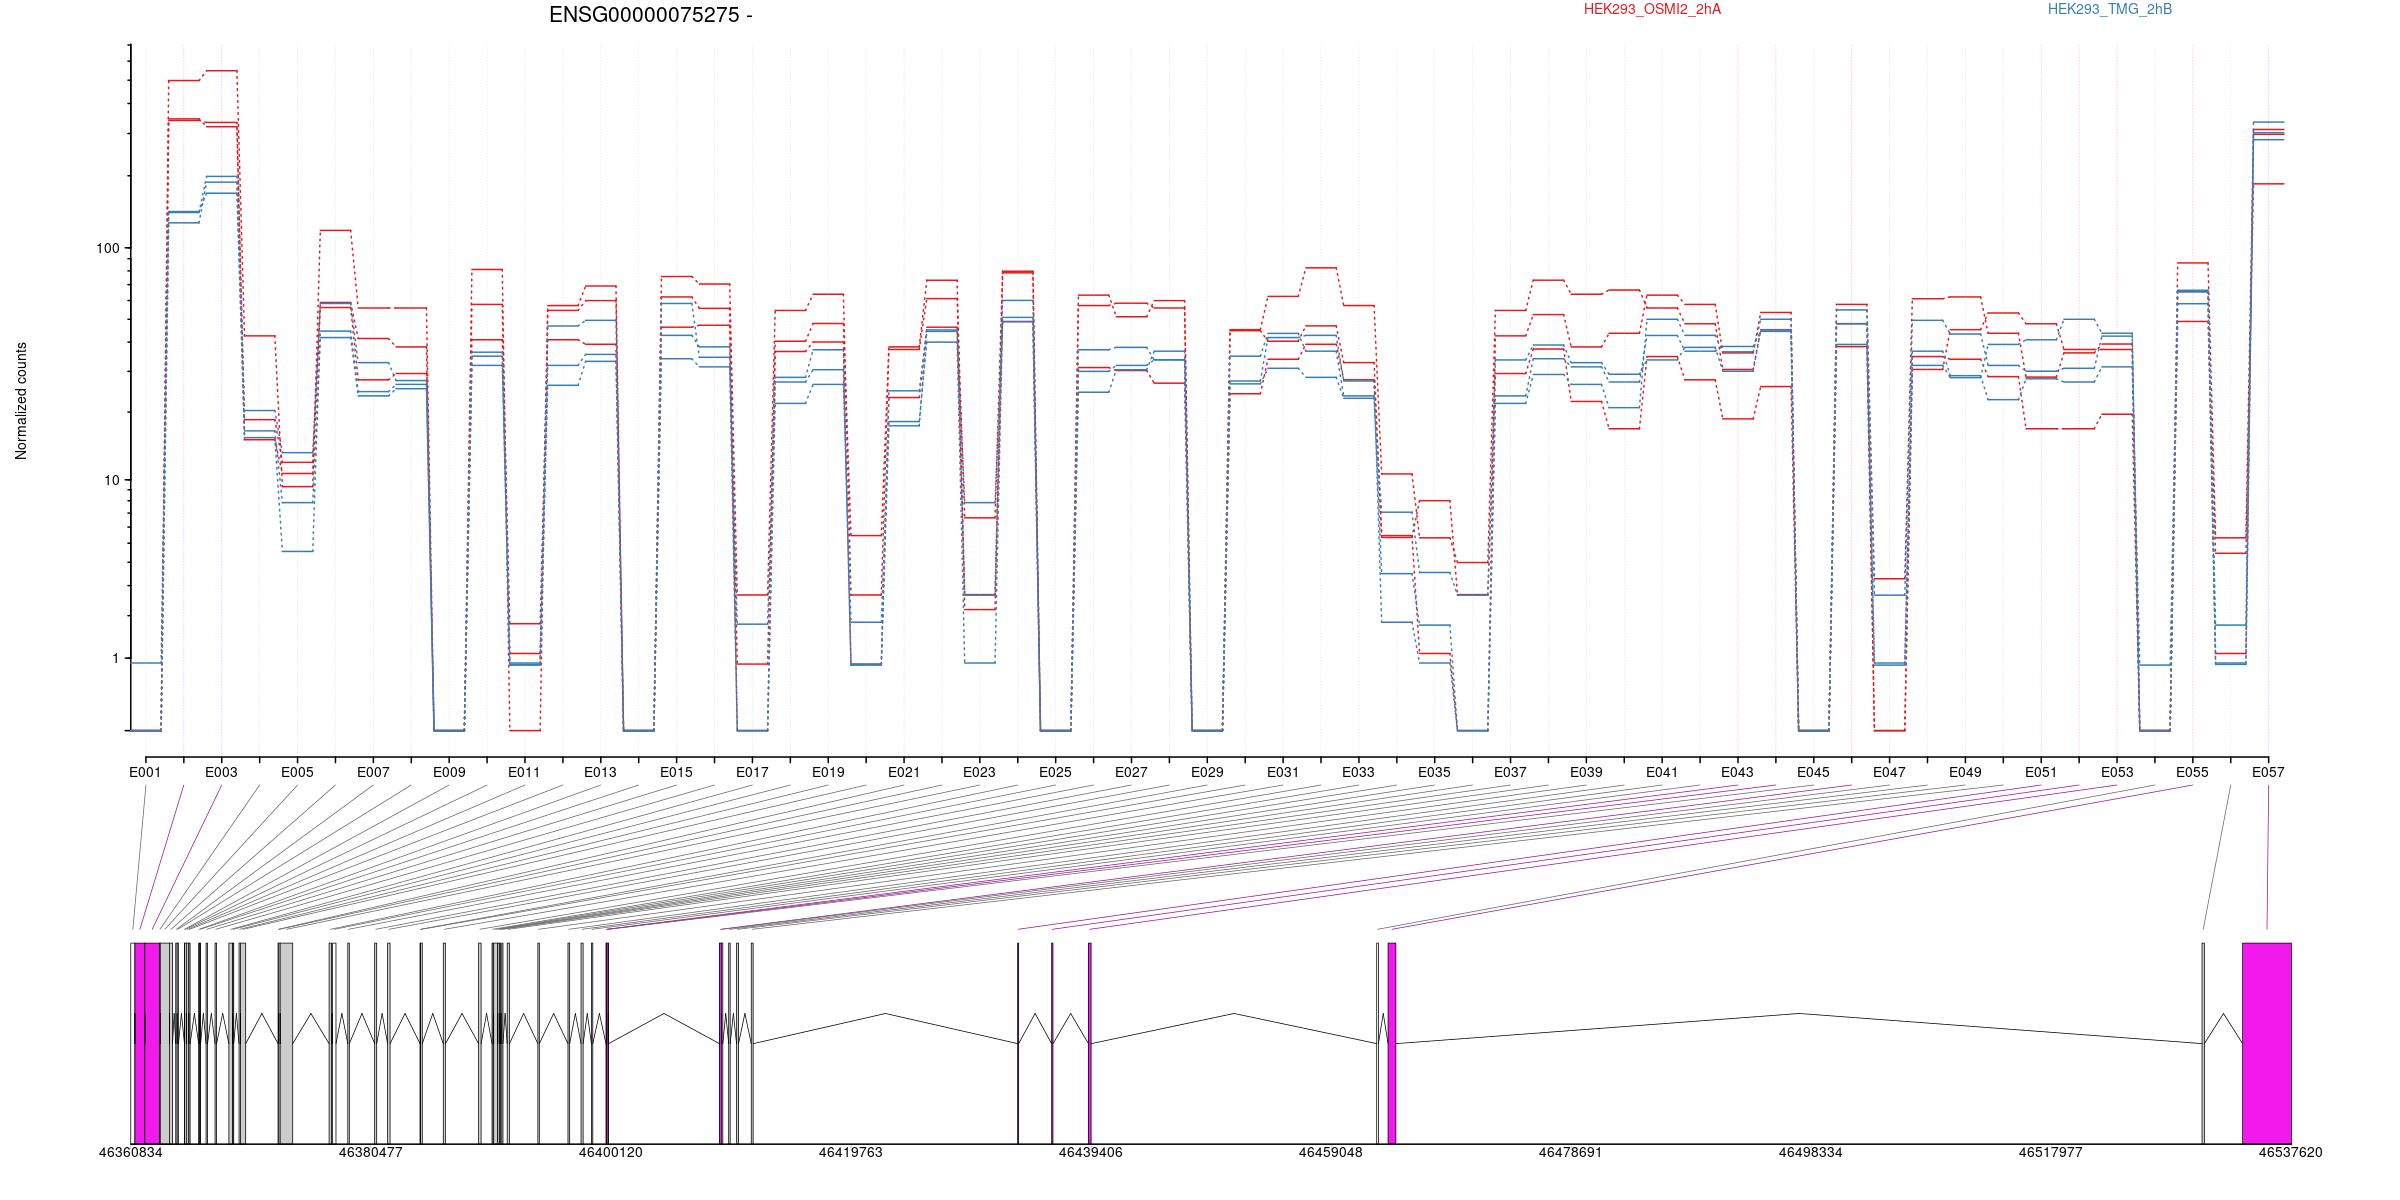
Task: Select the HEK293_TMG_2hB legend label
Action: (2110, 9)
